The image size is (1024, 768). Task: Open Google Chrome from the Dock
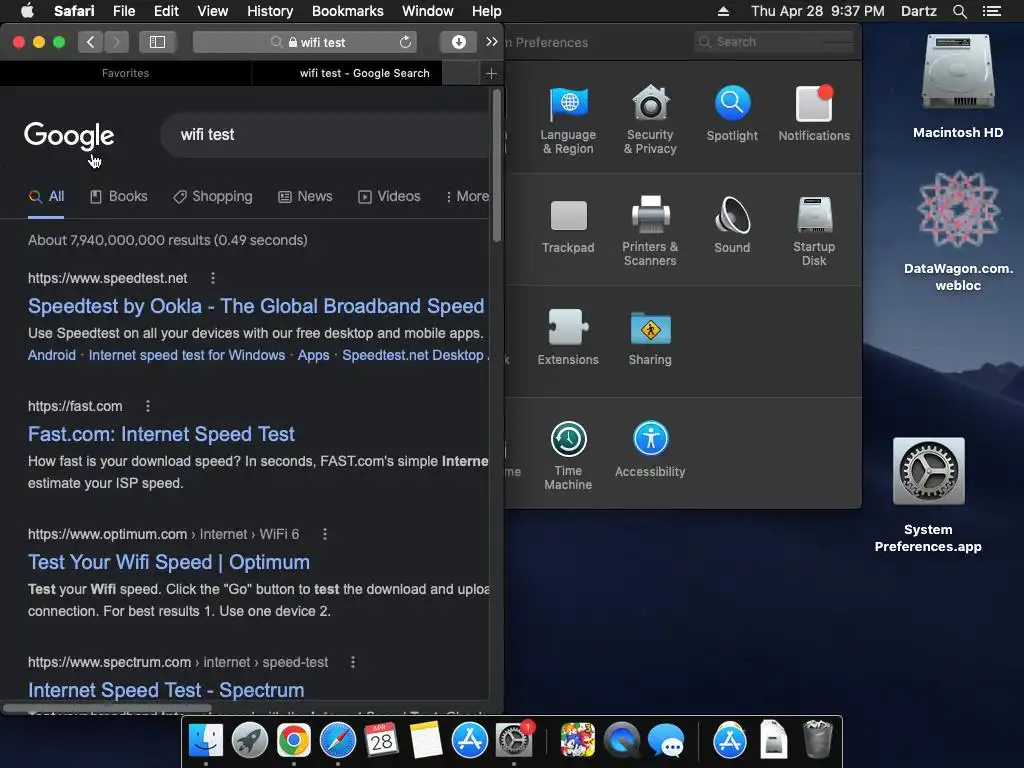coord(293,741)
